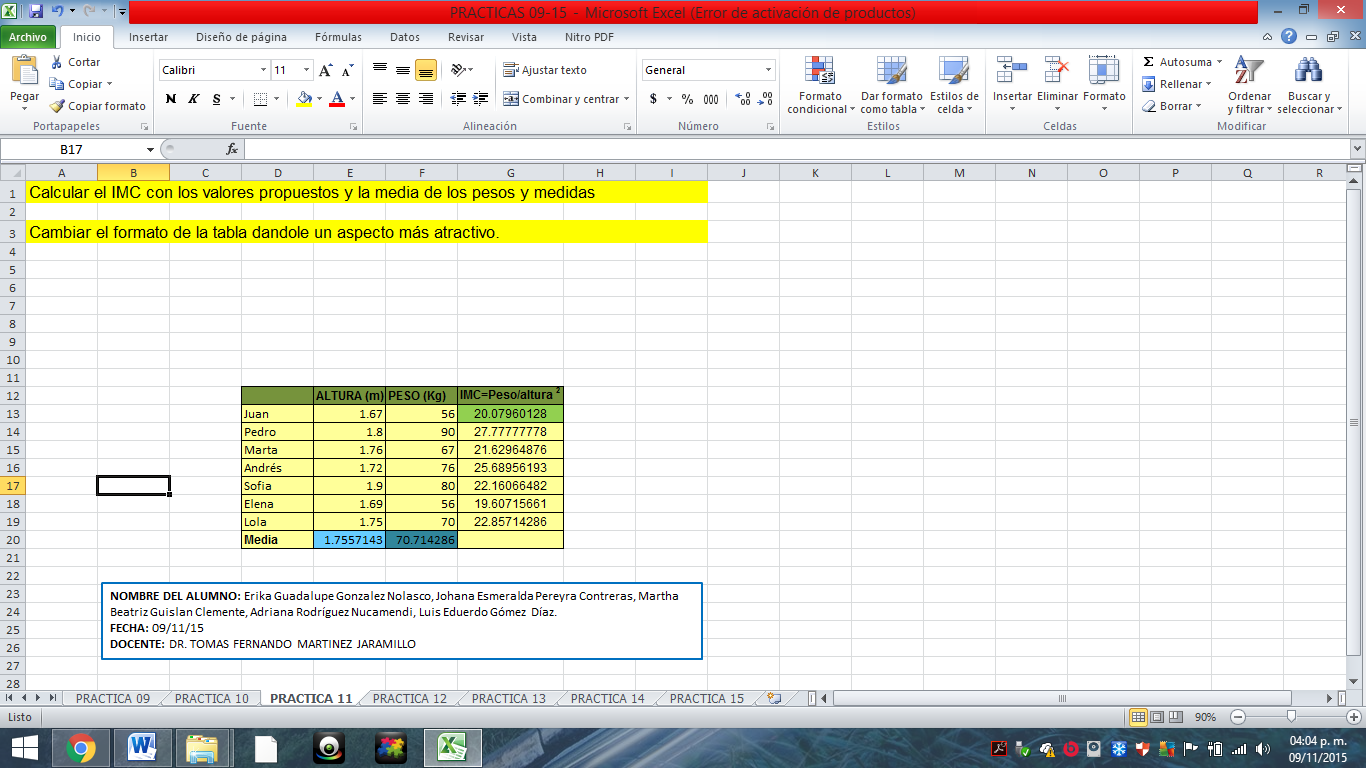
Task: Expand the Combinar y centrar dropdown arrow
Action: (x=626, y=99)
